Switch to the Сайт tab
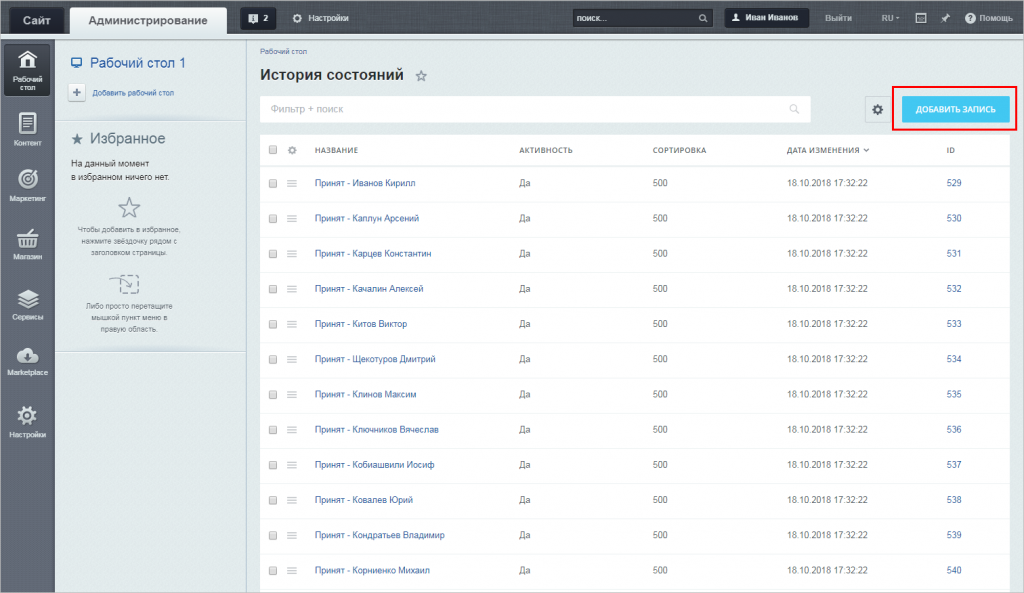Screen dimensions: 1024x593 [37, 20]
